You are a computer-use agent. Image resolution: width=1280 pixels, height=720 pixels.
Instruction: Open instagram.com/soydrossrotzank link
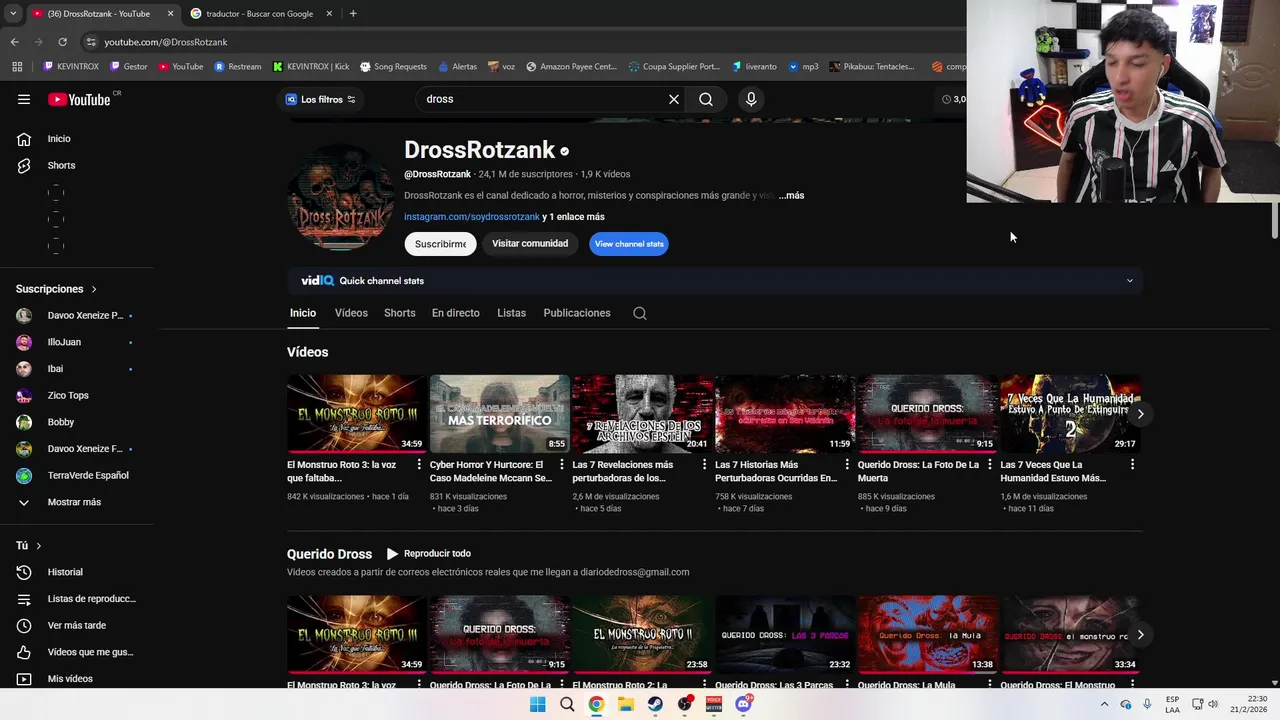click(472, 217)
